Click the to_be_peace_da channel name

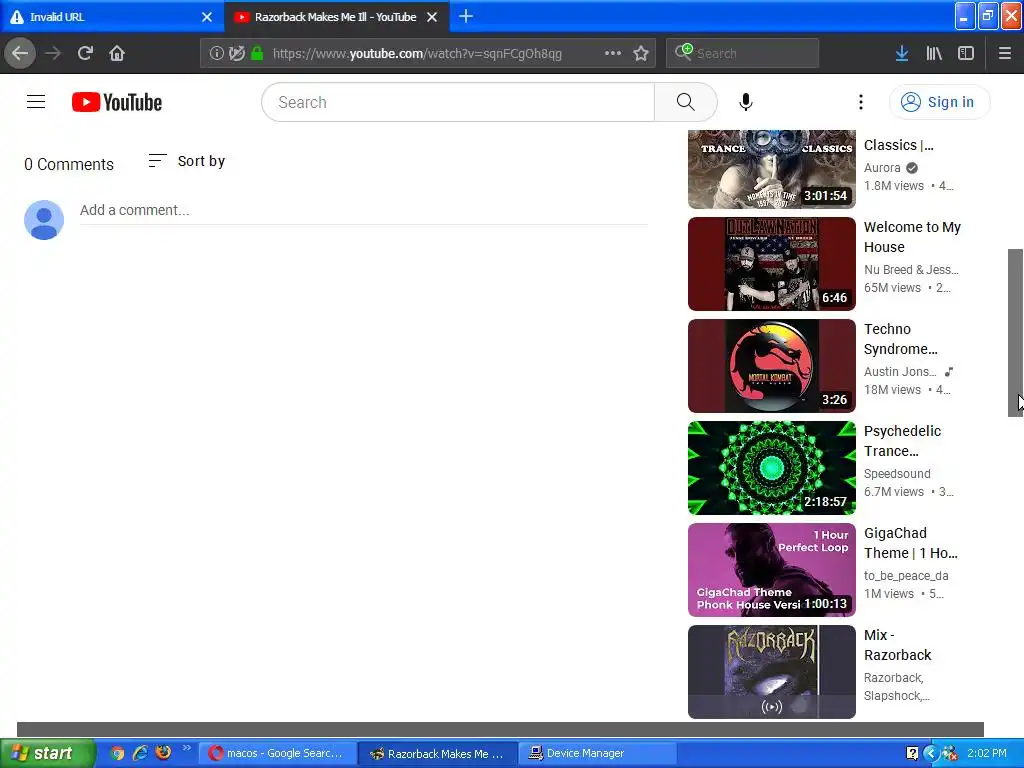(x=906, y=575)
